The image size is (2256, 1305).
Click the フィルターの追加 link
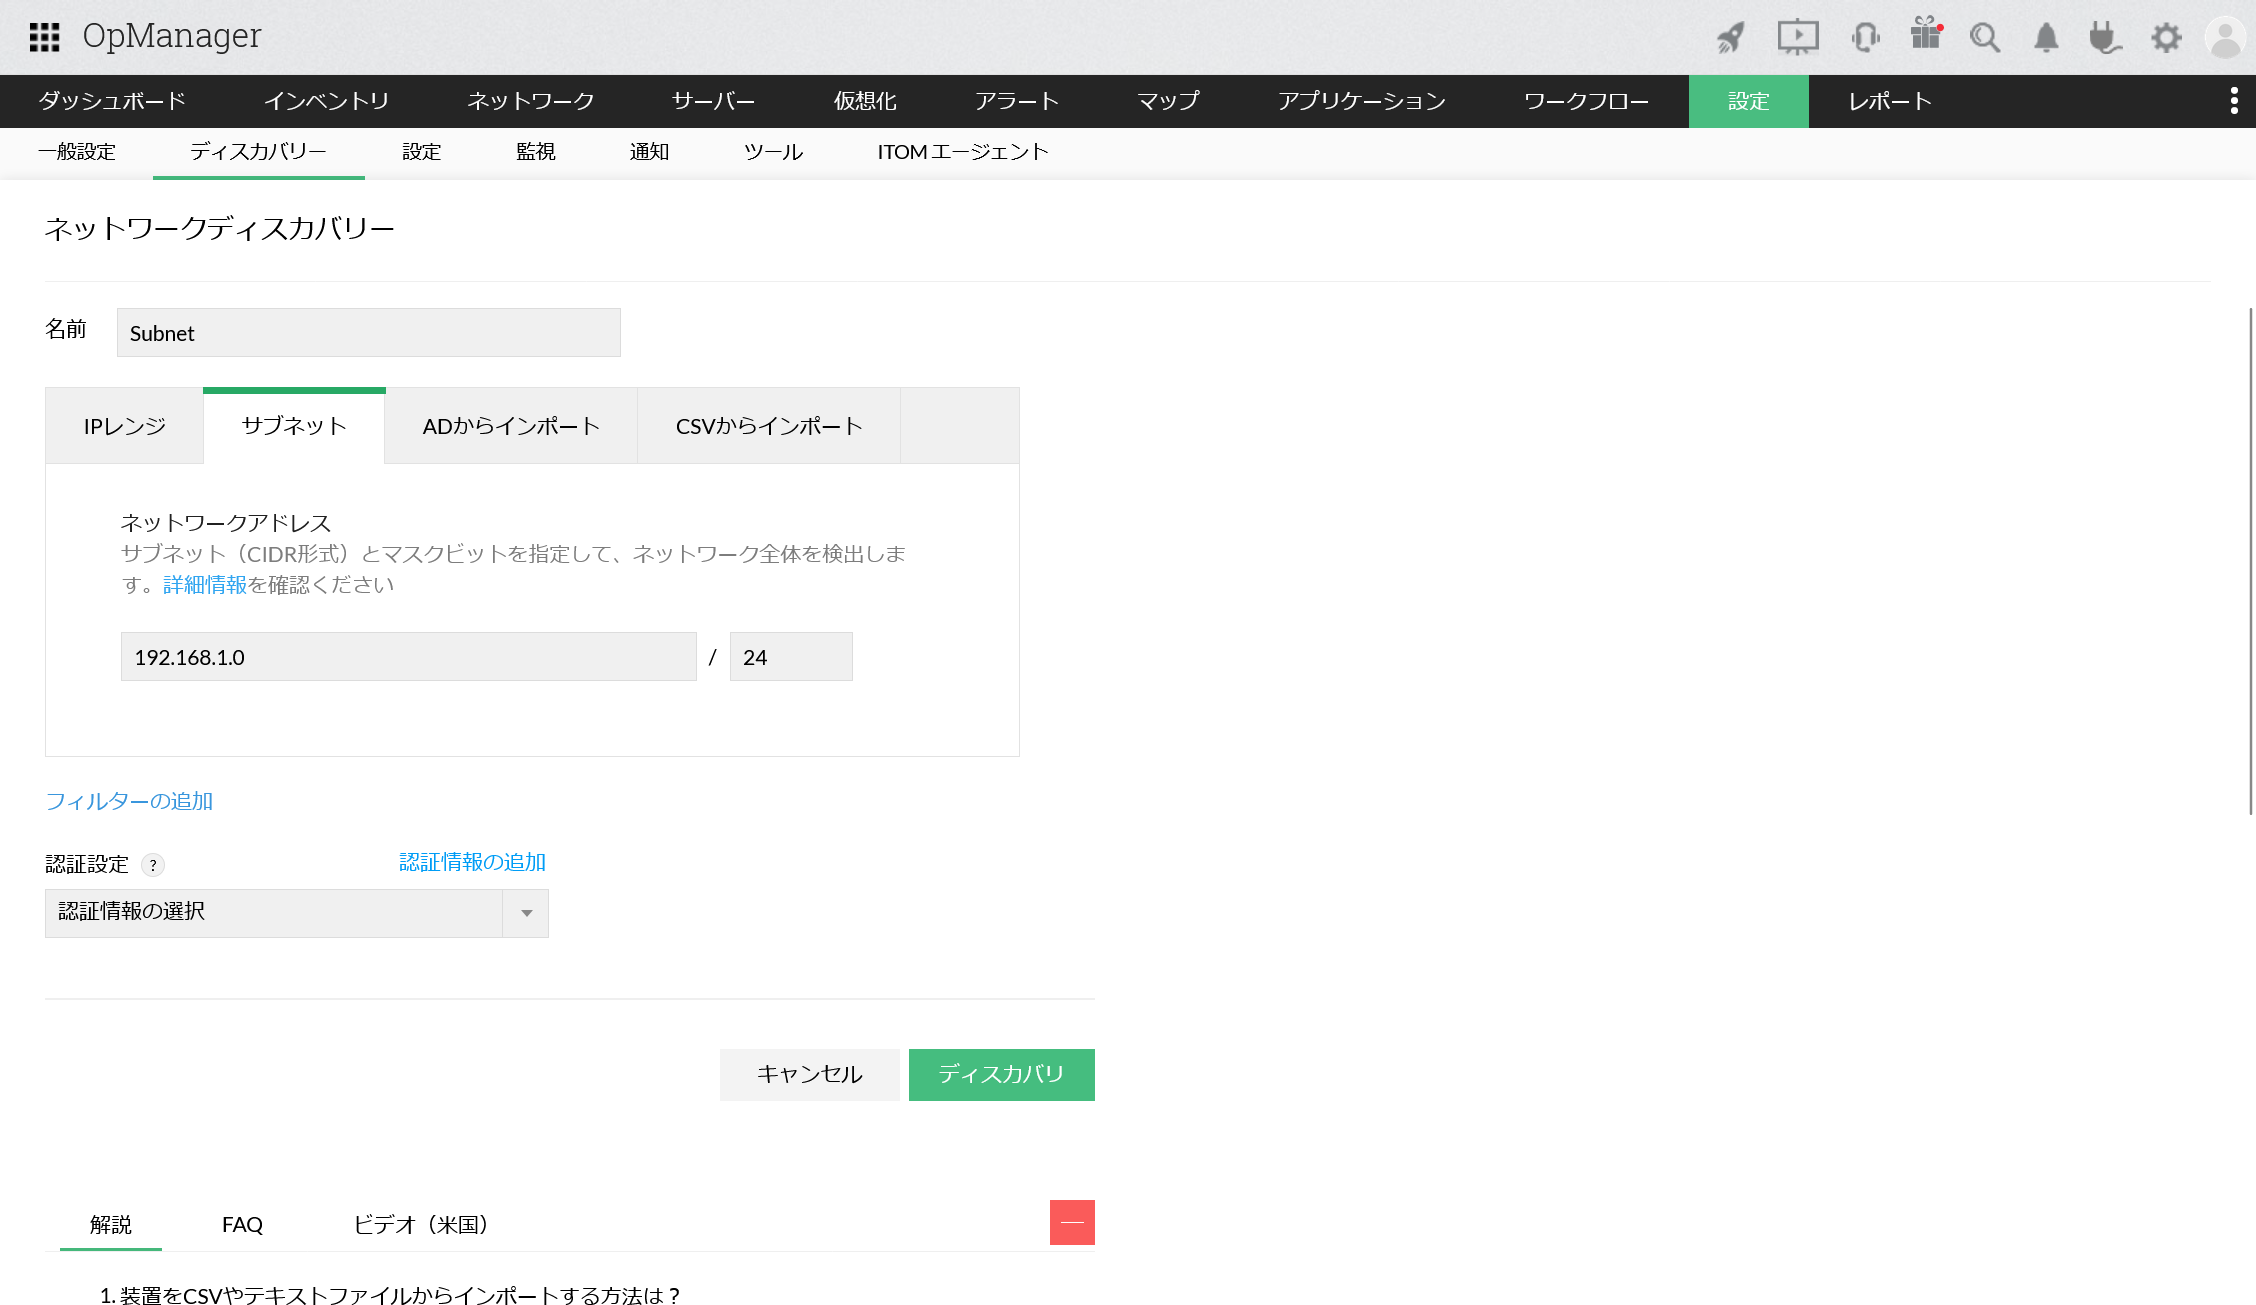pyautogui.click(x=129, y=801)
